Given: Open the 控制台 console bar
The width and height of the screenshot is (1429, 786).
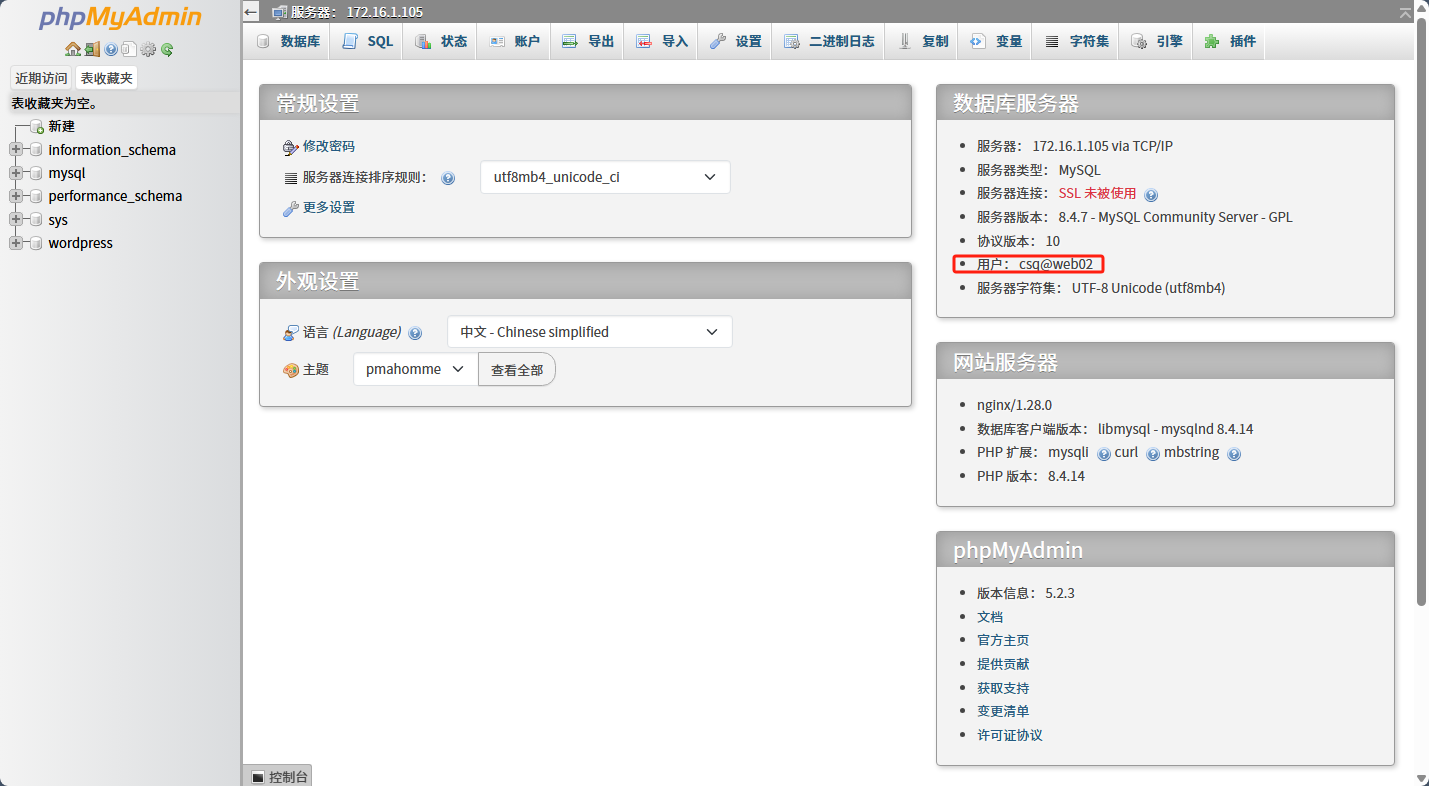Looking at the screenshot, I should pos(278,777).
